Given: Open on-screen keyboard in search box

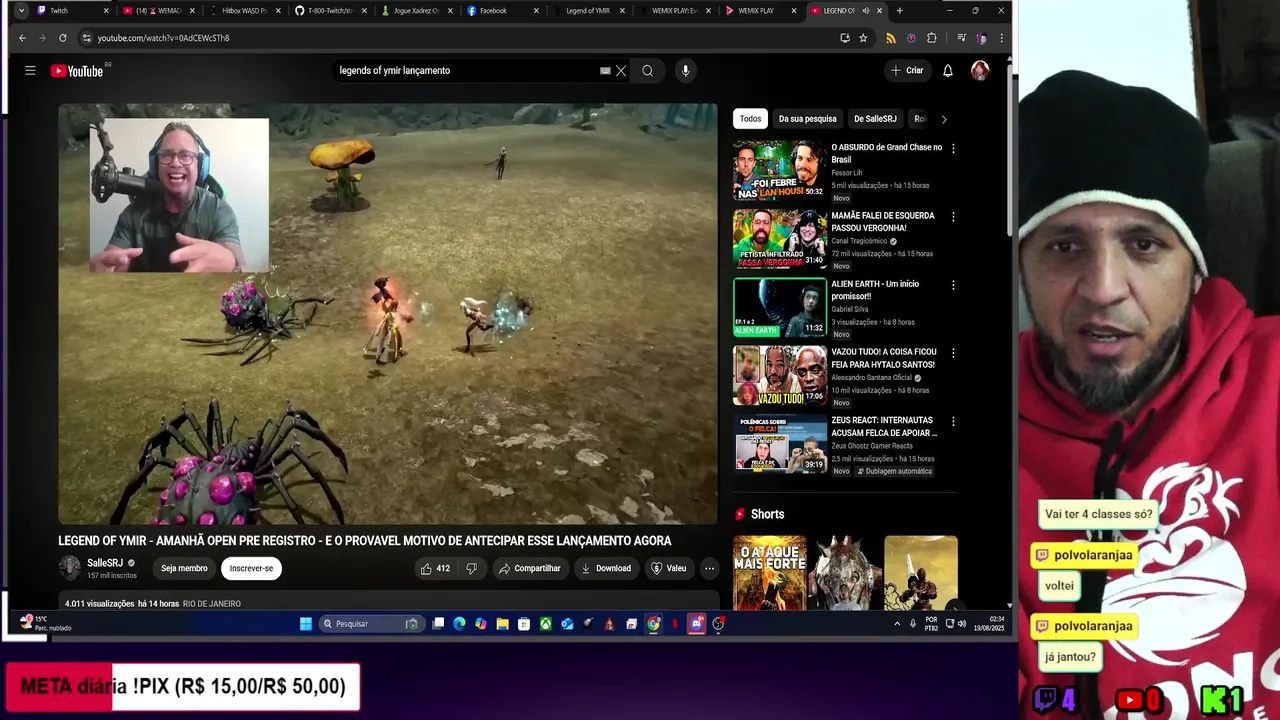Looking at the screenshot, I should click(605, 71).
